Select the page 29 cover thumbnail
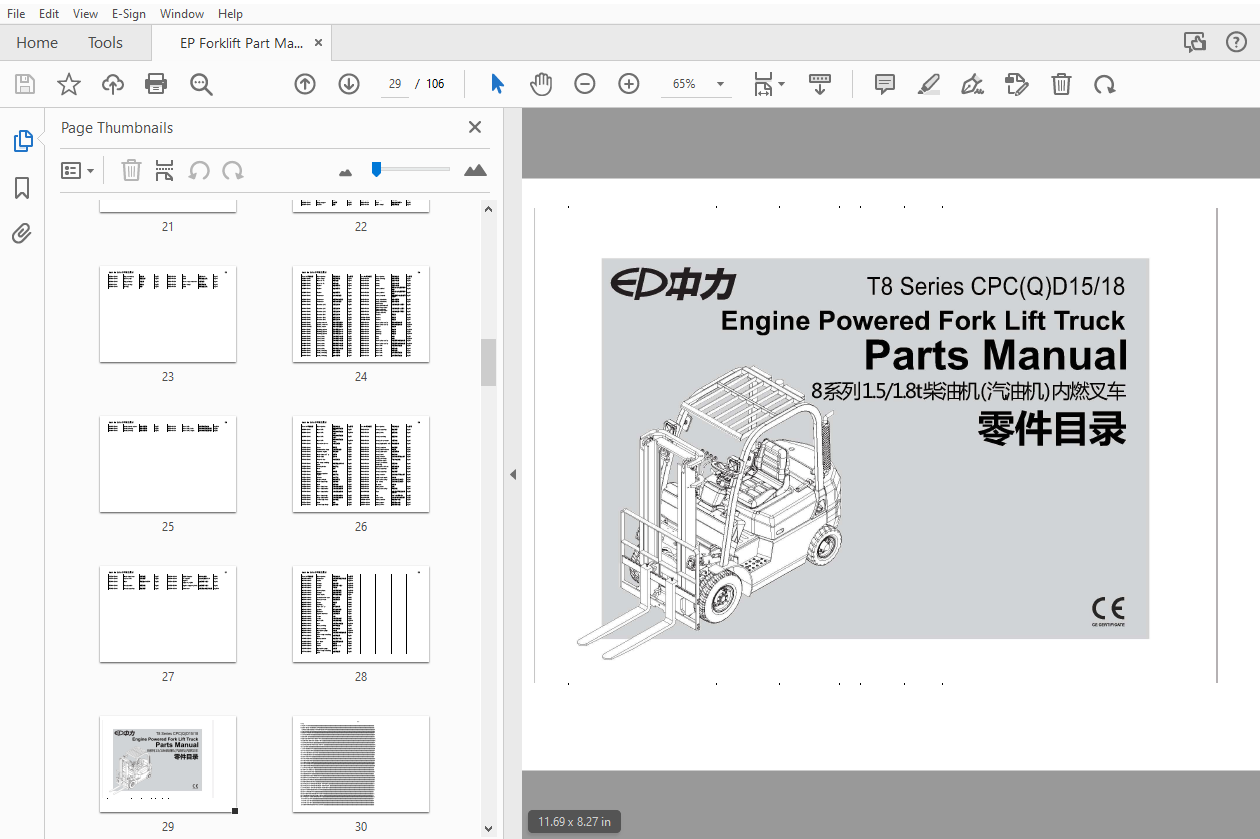 [x=168, y=764]
